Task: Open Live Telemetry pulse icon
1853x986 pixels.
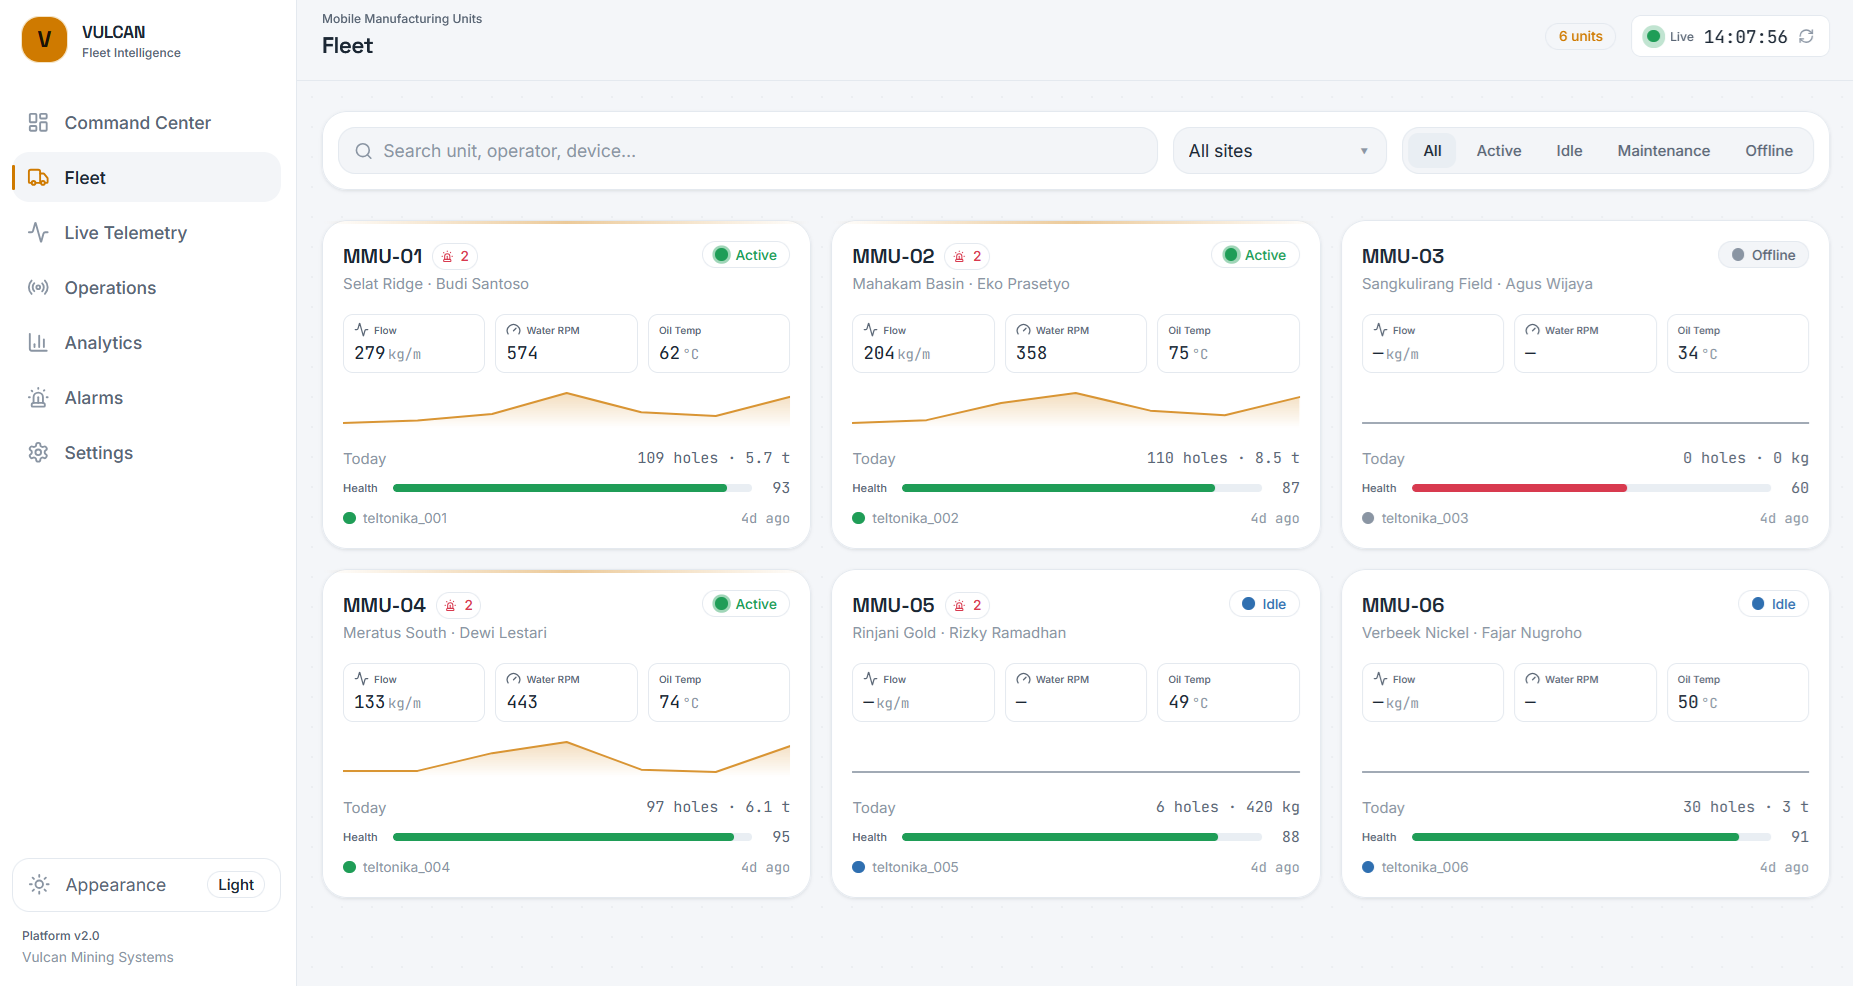Action: coord(38,232)
